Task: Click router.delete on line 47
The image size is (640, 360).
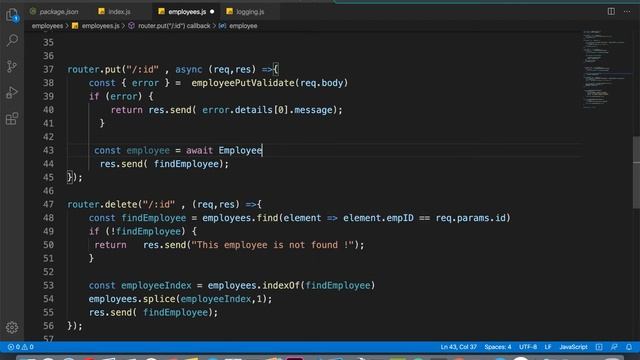Action: pos(102,204)
